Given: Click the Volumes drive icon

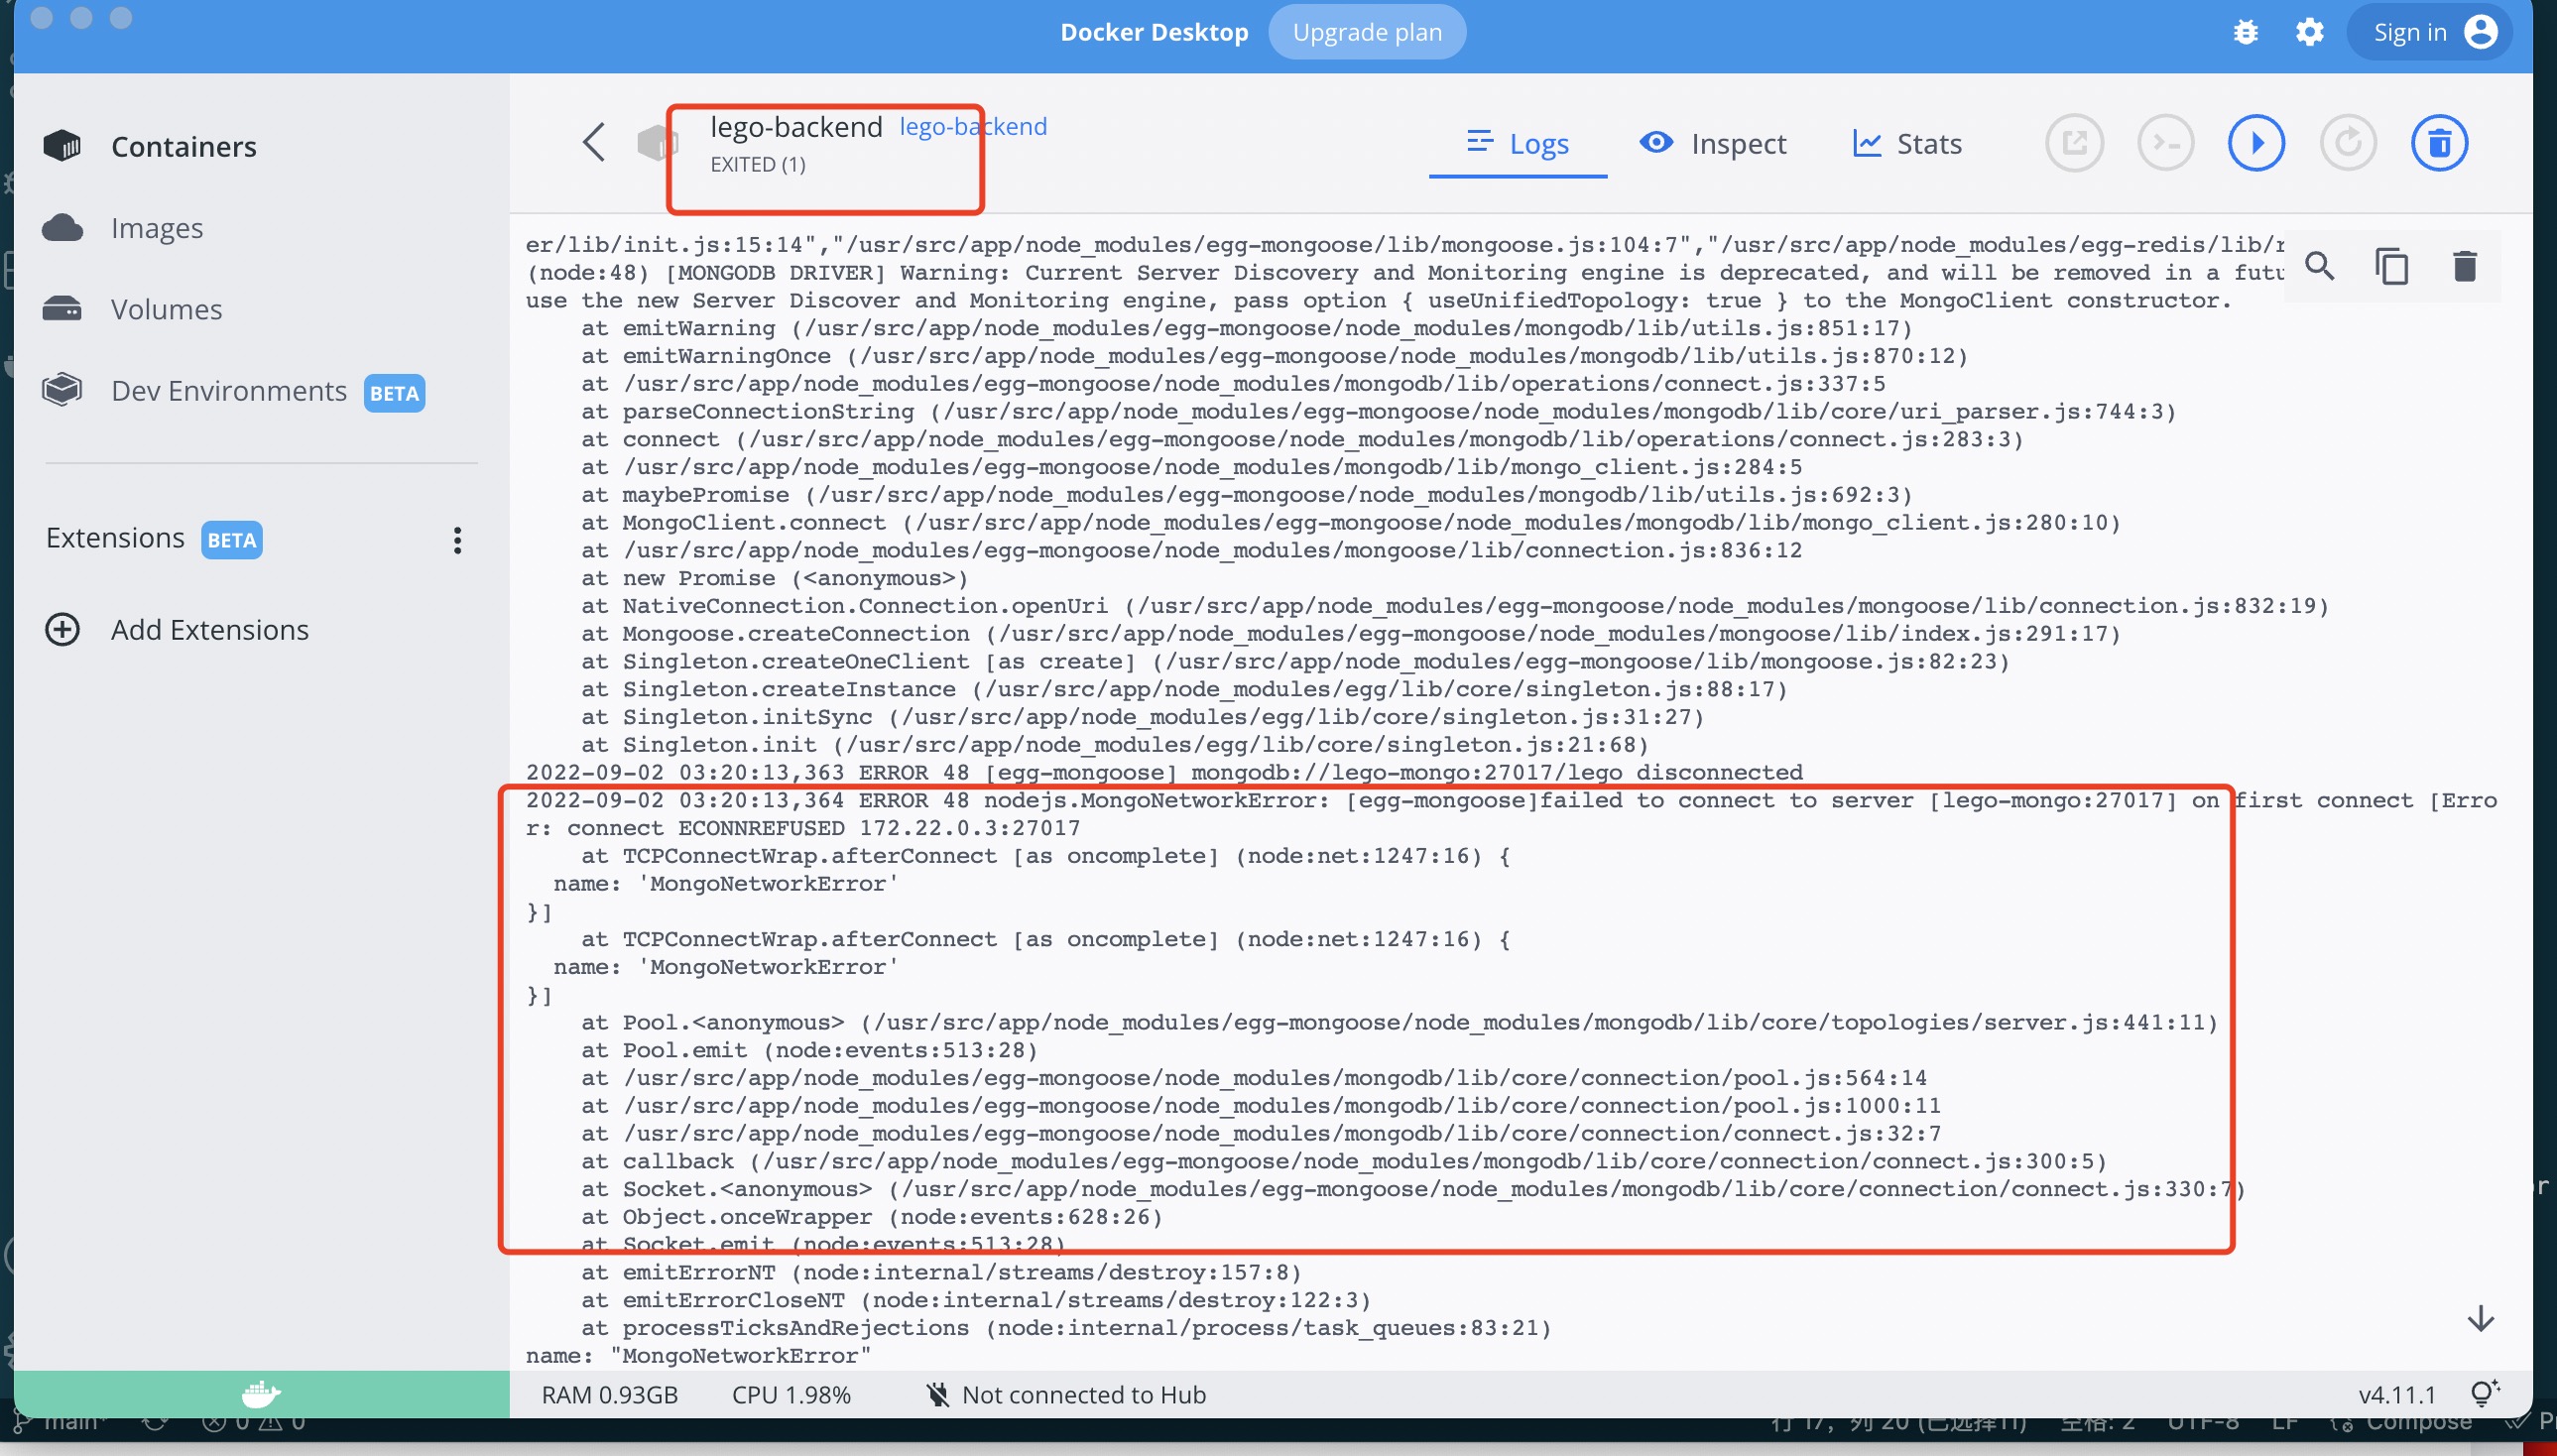Looking at the screenshot, I should click(x=62, y=309).
